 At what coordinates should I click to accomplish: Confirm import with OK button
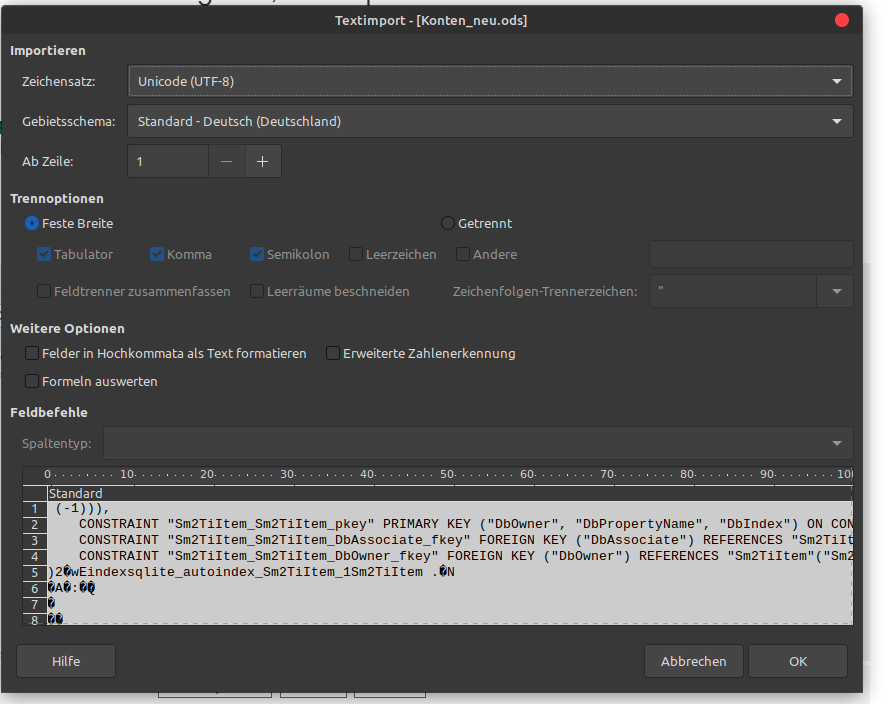798,661
